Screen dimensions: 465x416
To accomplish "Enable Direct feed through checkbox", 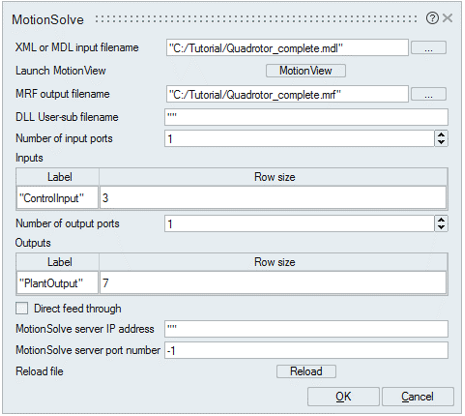I will (22, 308).
